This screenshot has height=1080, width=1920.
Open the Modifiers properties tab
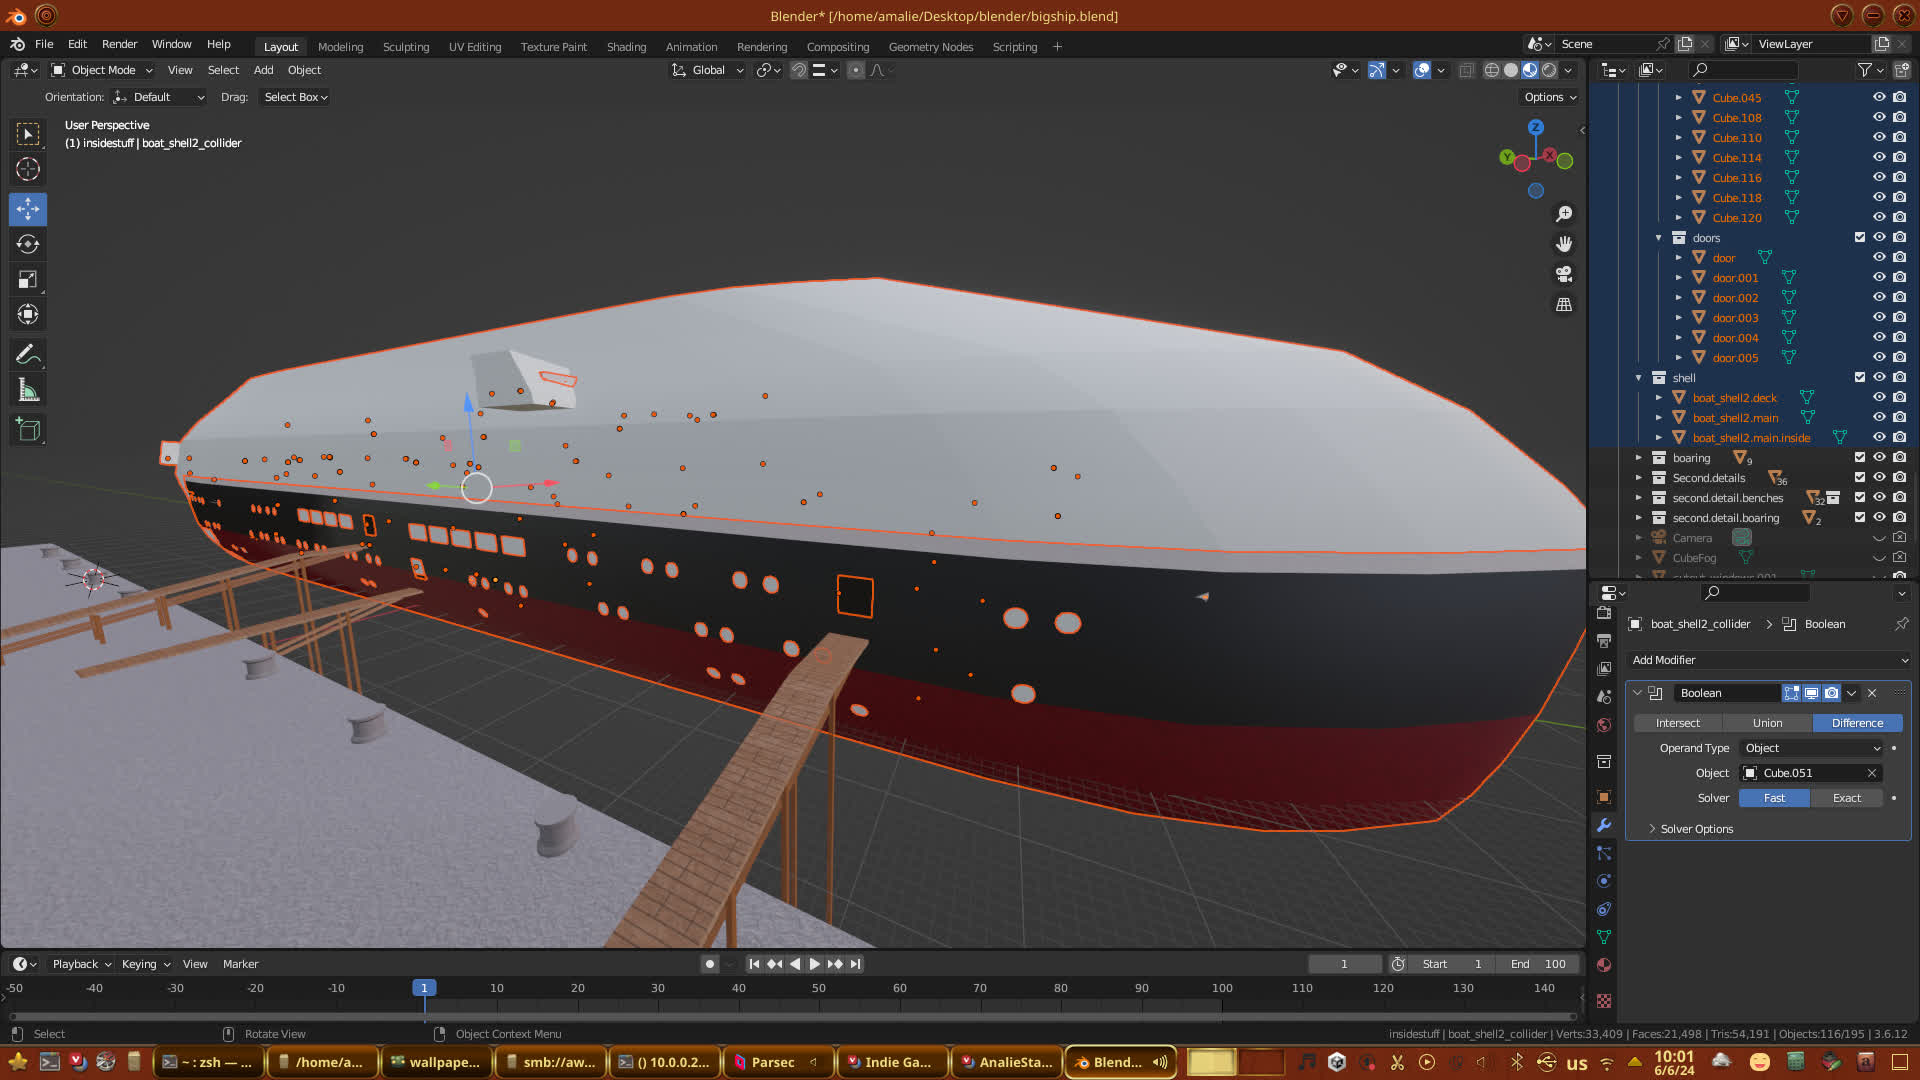coord(1604,825)
